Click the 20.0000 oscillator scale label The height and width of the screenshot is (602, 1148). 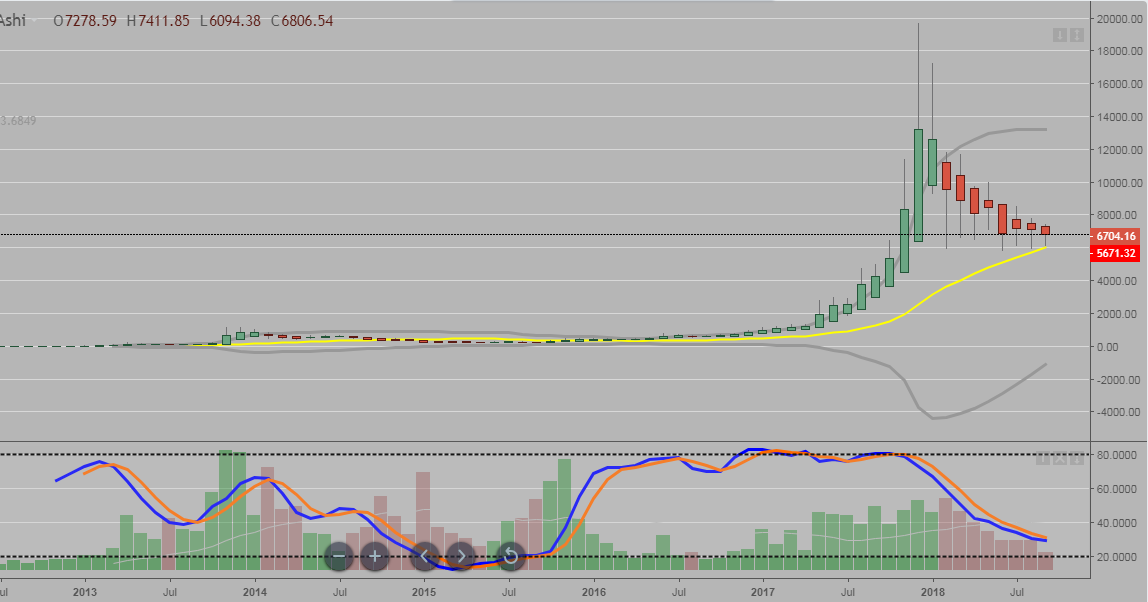click(1116, 557)
